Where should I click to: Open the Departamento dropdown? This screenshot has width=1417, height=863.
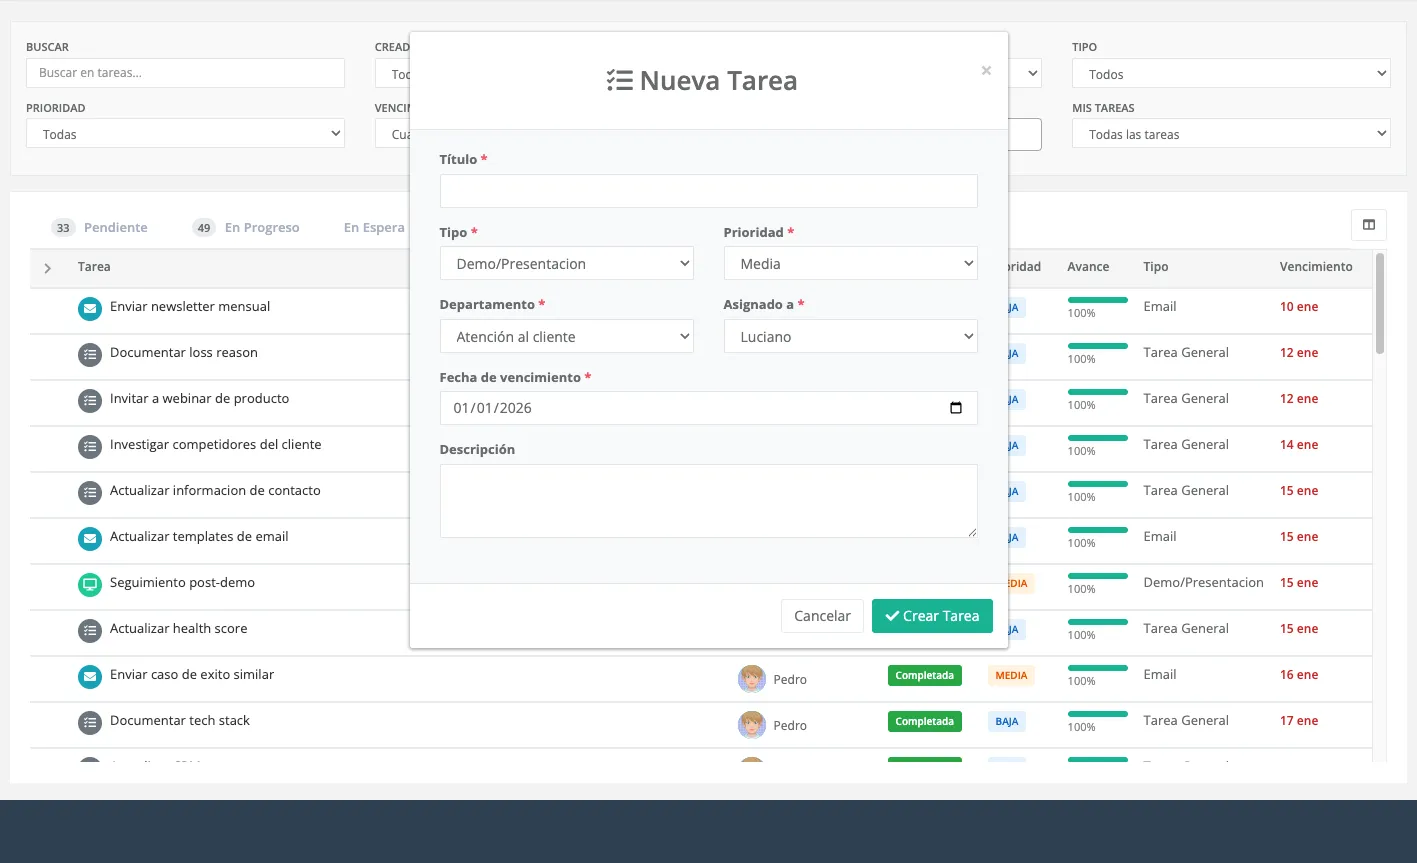click(567, 337)
